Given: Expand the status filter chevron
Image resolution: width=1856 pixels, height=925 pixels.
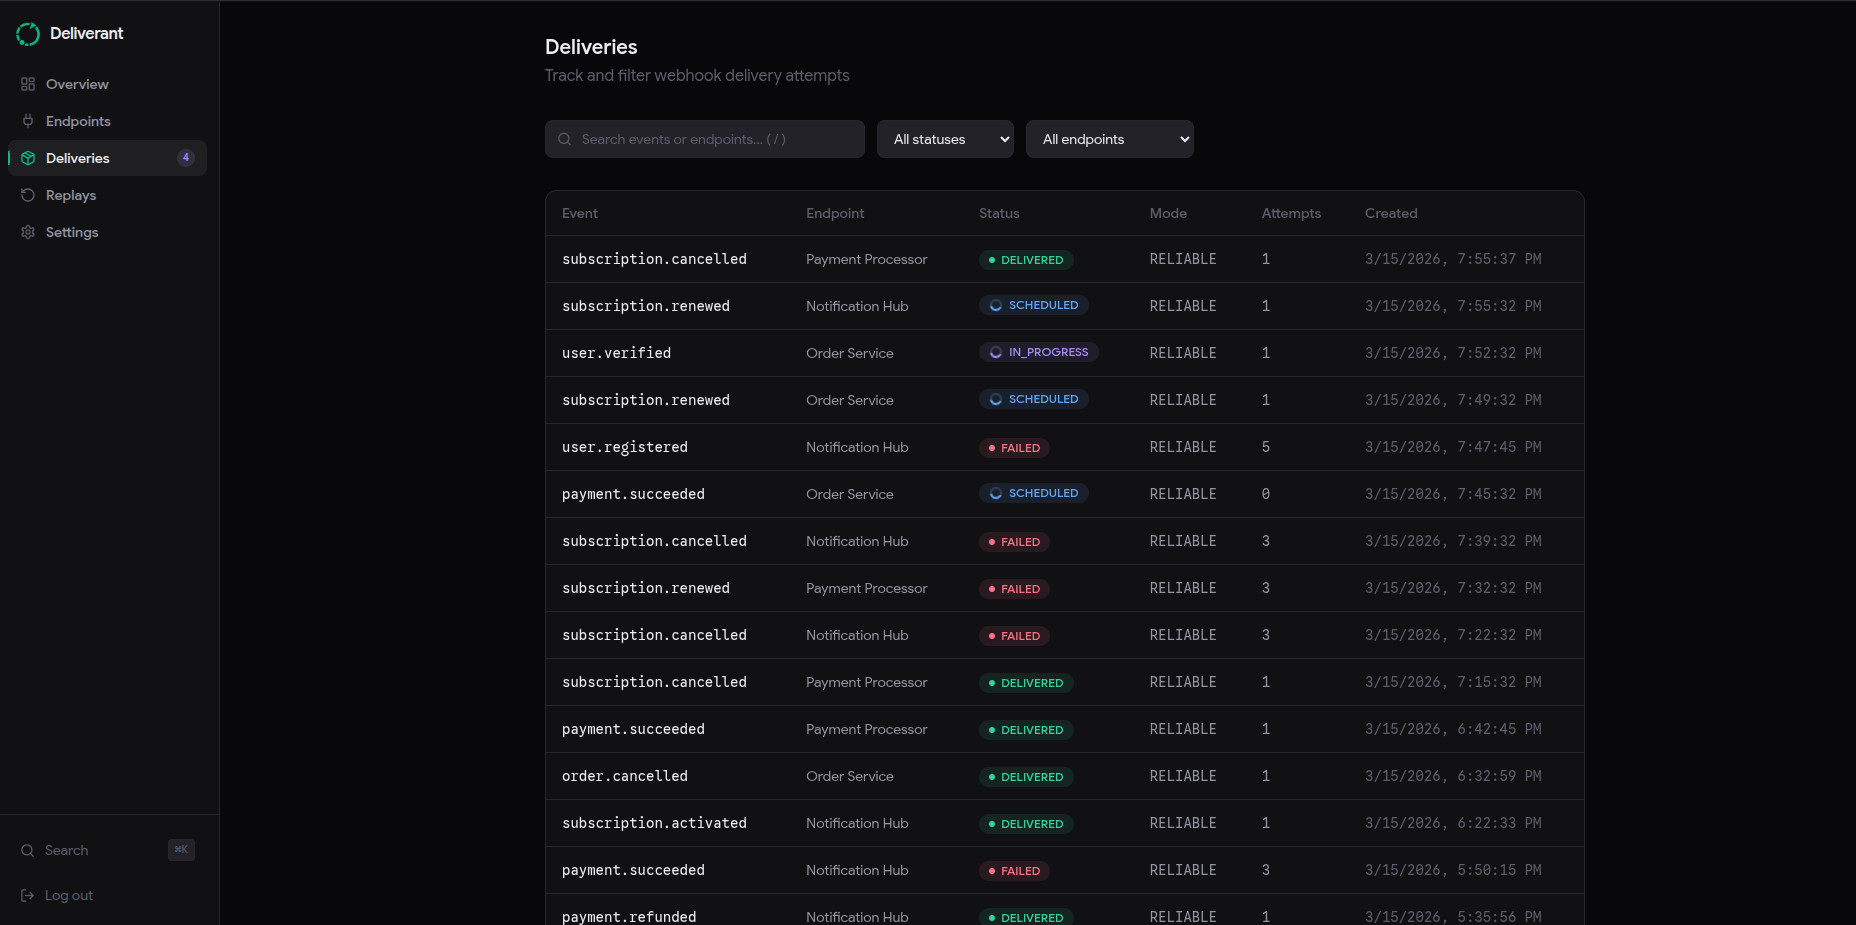Looking at the screenshot, I should [x=1003, y=139].
